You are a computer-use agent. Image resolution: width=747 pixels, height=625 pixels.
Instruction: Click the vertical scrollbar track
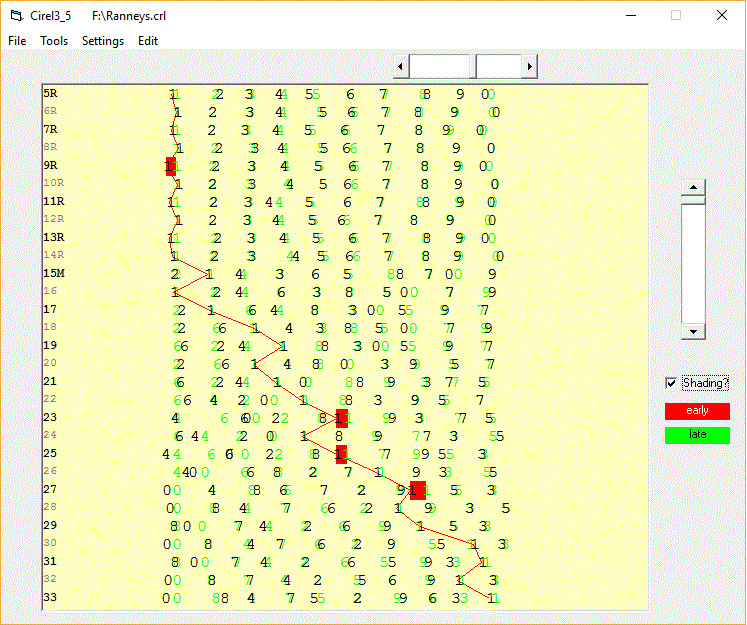693,264
